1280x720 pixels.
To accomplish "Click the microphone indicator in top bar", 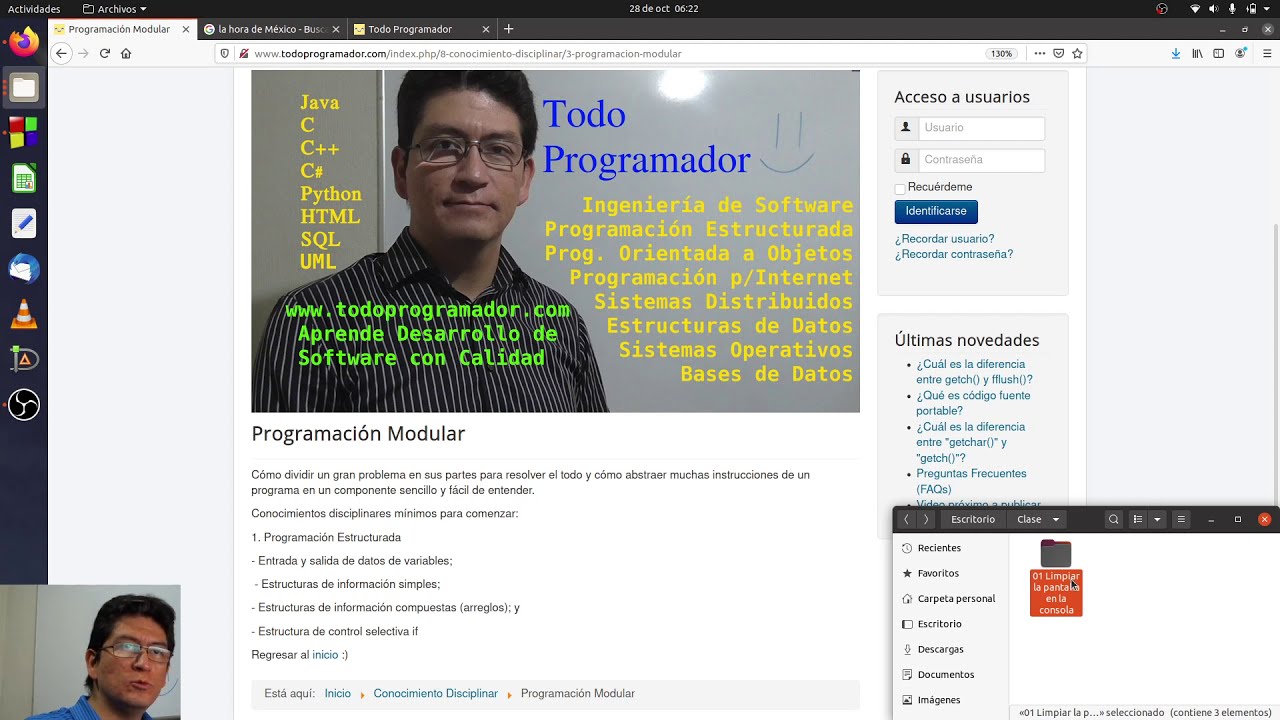I will pos(1233,9).
